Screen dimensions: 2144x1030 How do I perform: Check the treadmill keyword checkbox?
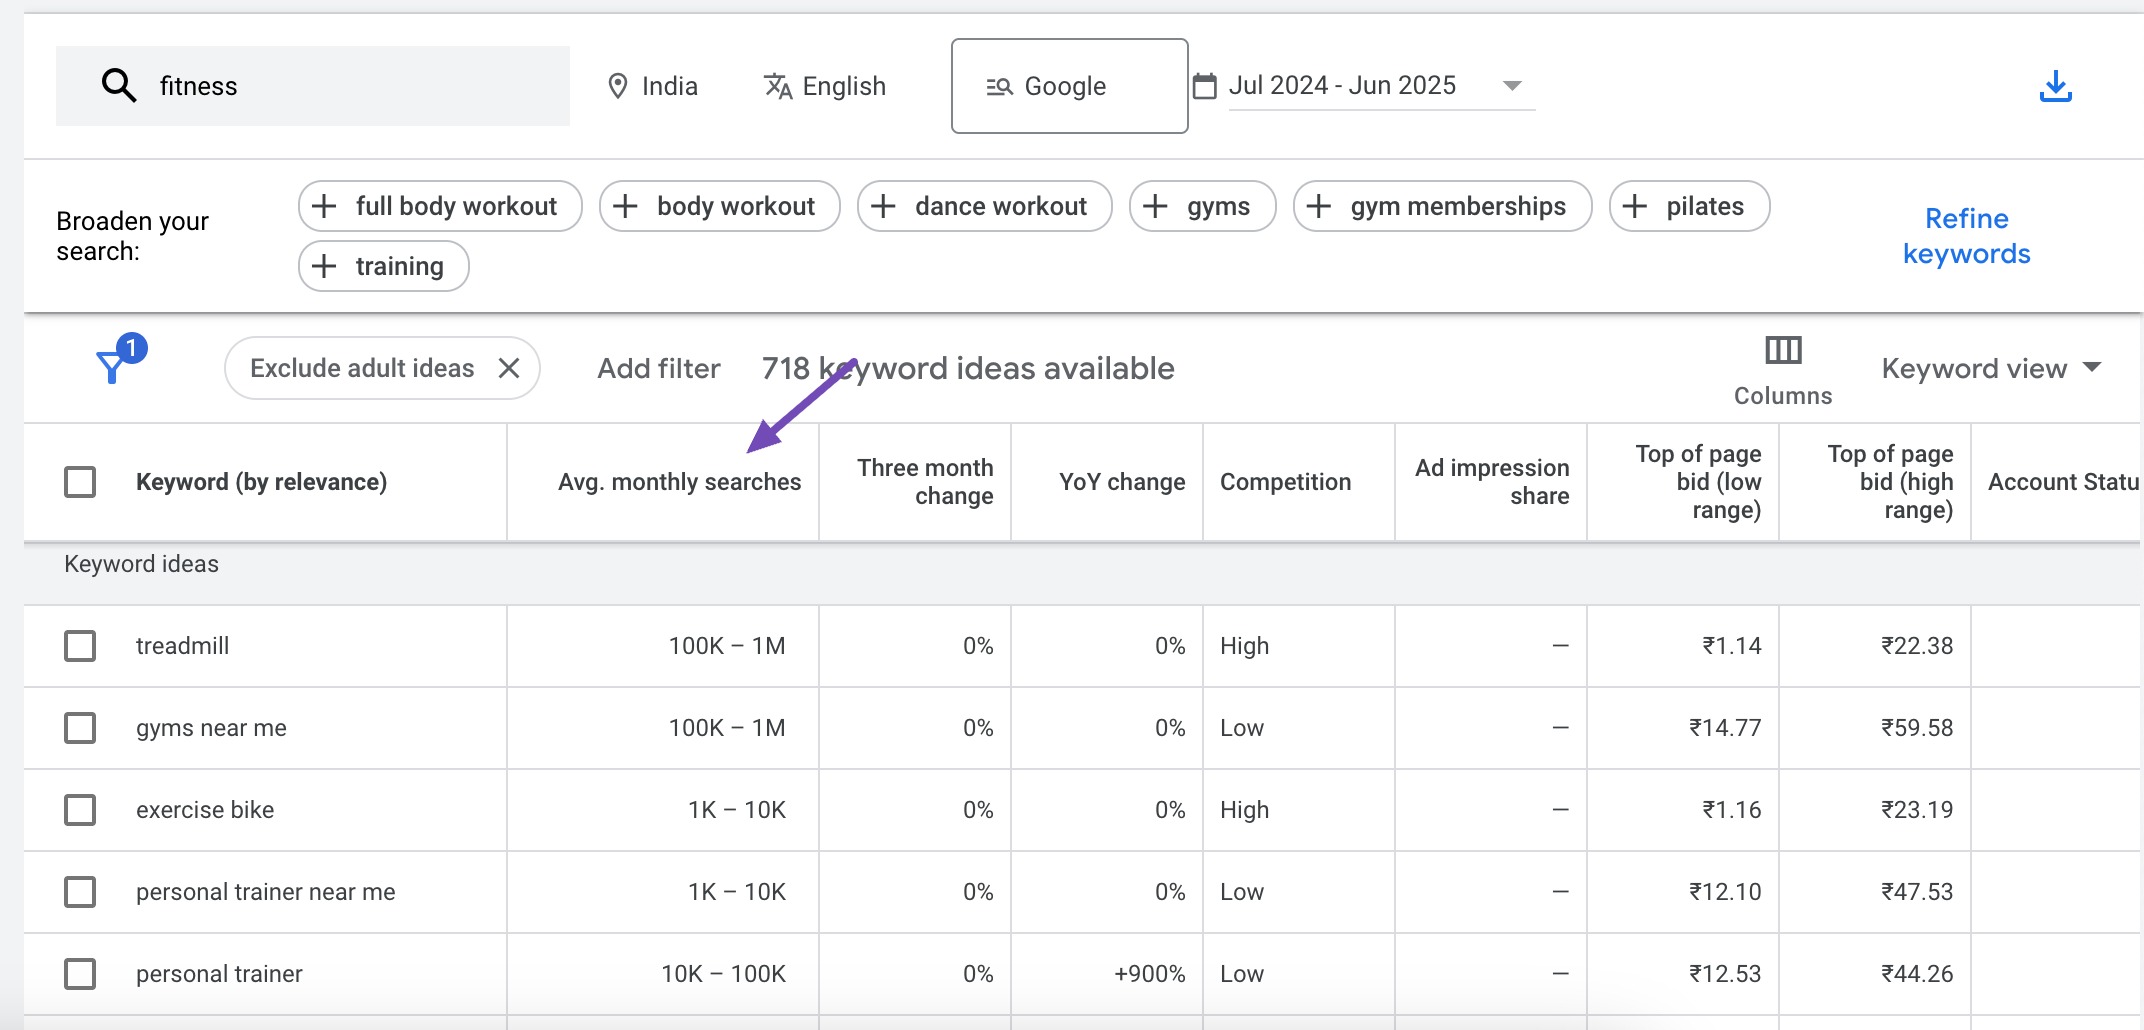click(x=80, y=646)
